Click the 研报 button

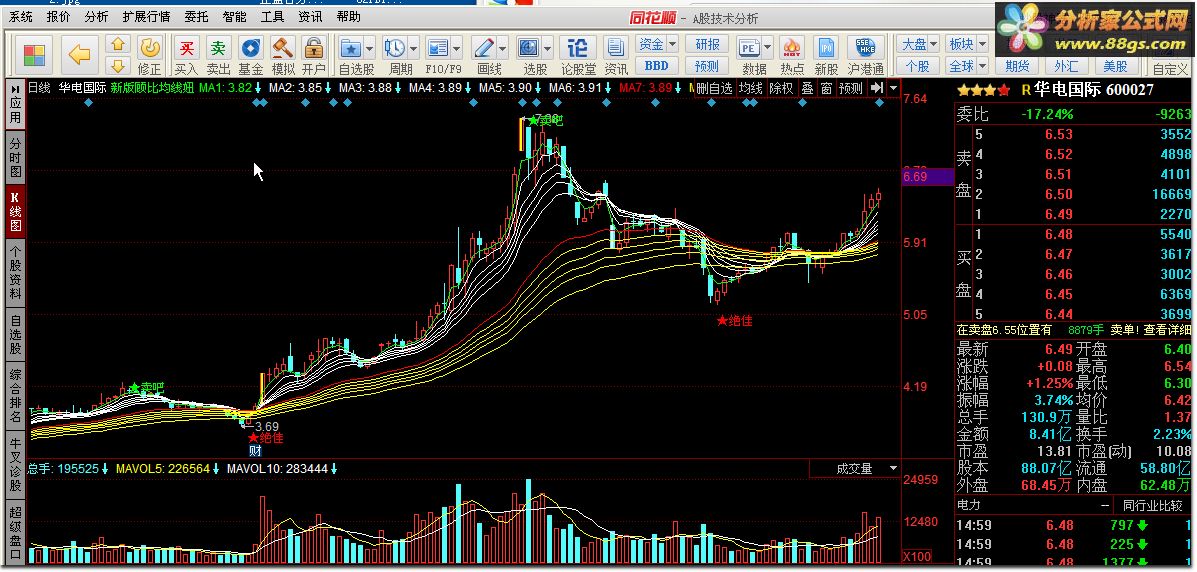(x=707, y=44)
